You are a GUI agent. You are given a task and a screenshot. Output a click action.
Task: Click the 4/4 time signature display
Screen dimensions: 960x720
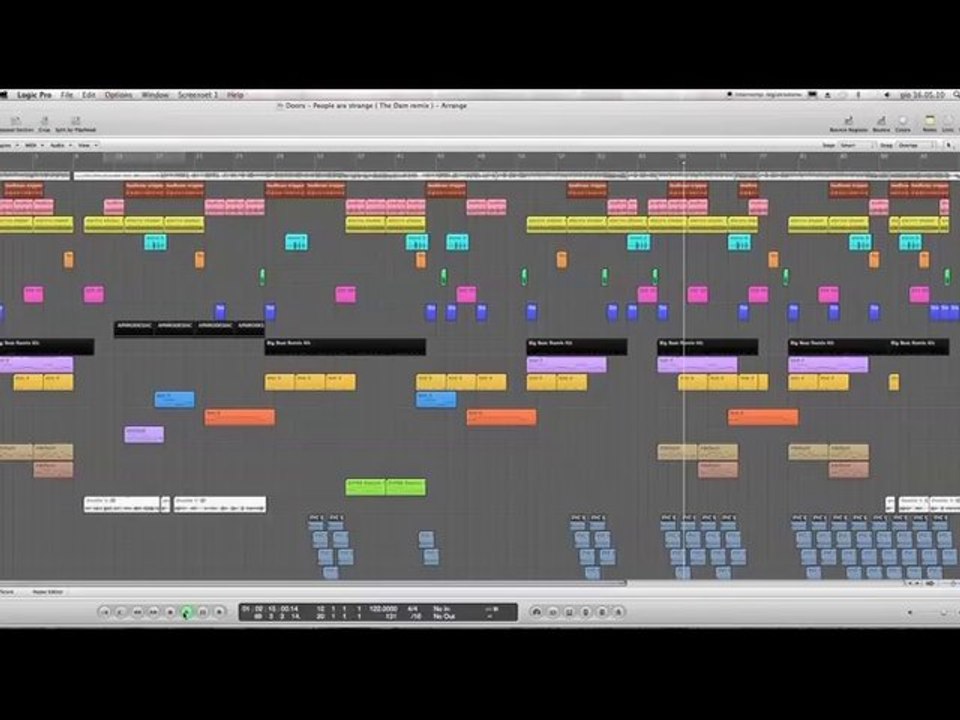(413, 609)
